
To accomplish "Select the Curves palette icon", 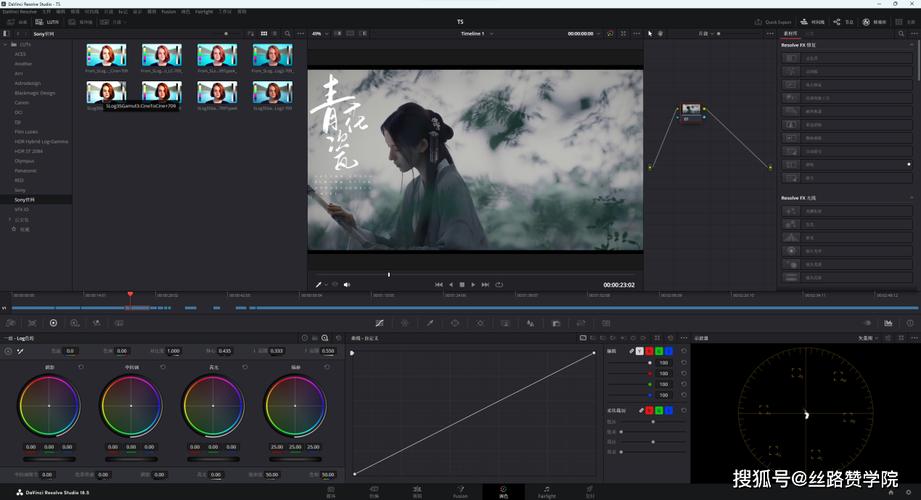I will coord(379,323).
